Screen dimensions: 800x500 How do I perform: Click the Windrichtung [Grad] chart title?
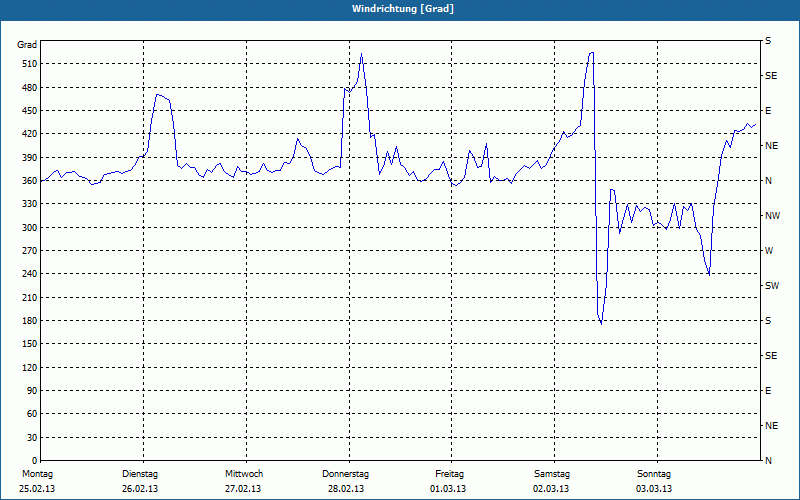click(x=403, y=9)
